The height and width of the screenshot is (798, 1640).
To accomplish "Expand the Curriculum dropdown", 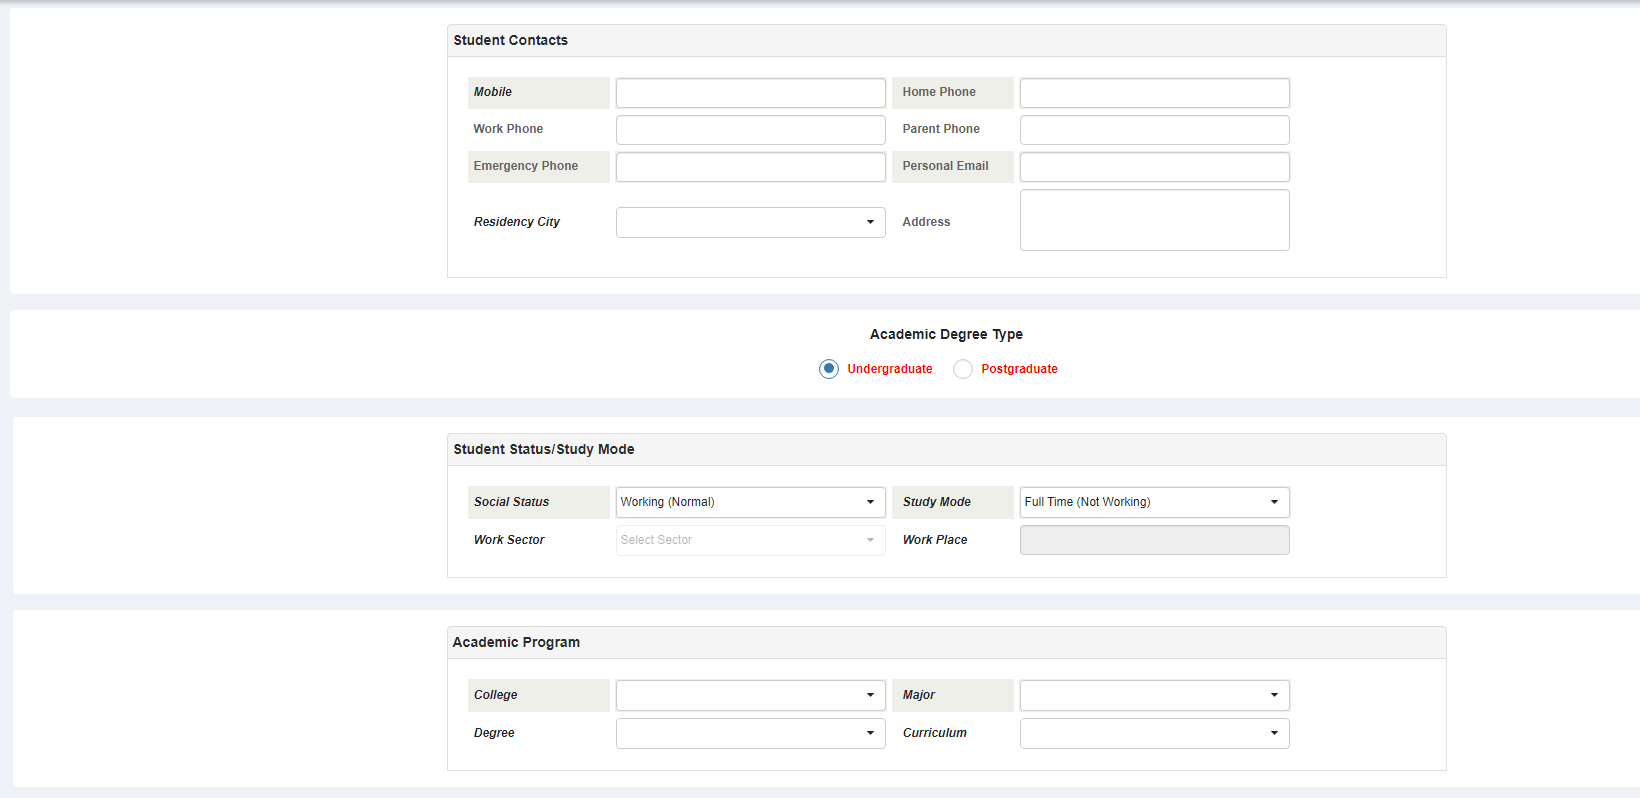I will click(1155, 733).
